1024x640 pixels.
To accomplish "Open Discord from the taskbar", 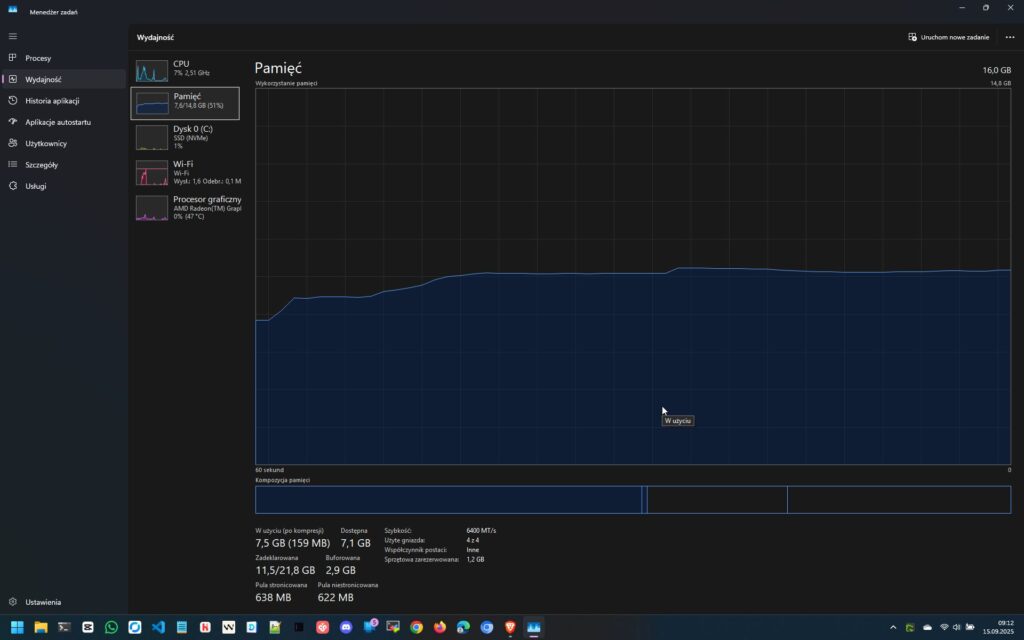I will pos(346,627).
